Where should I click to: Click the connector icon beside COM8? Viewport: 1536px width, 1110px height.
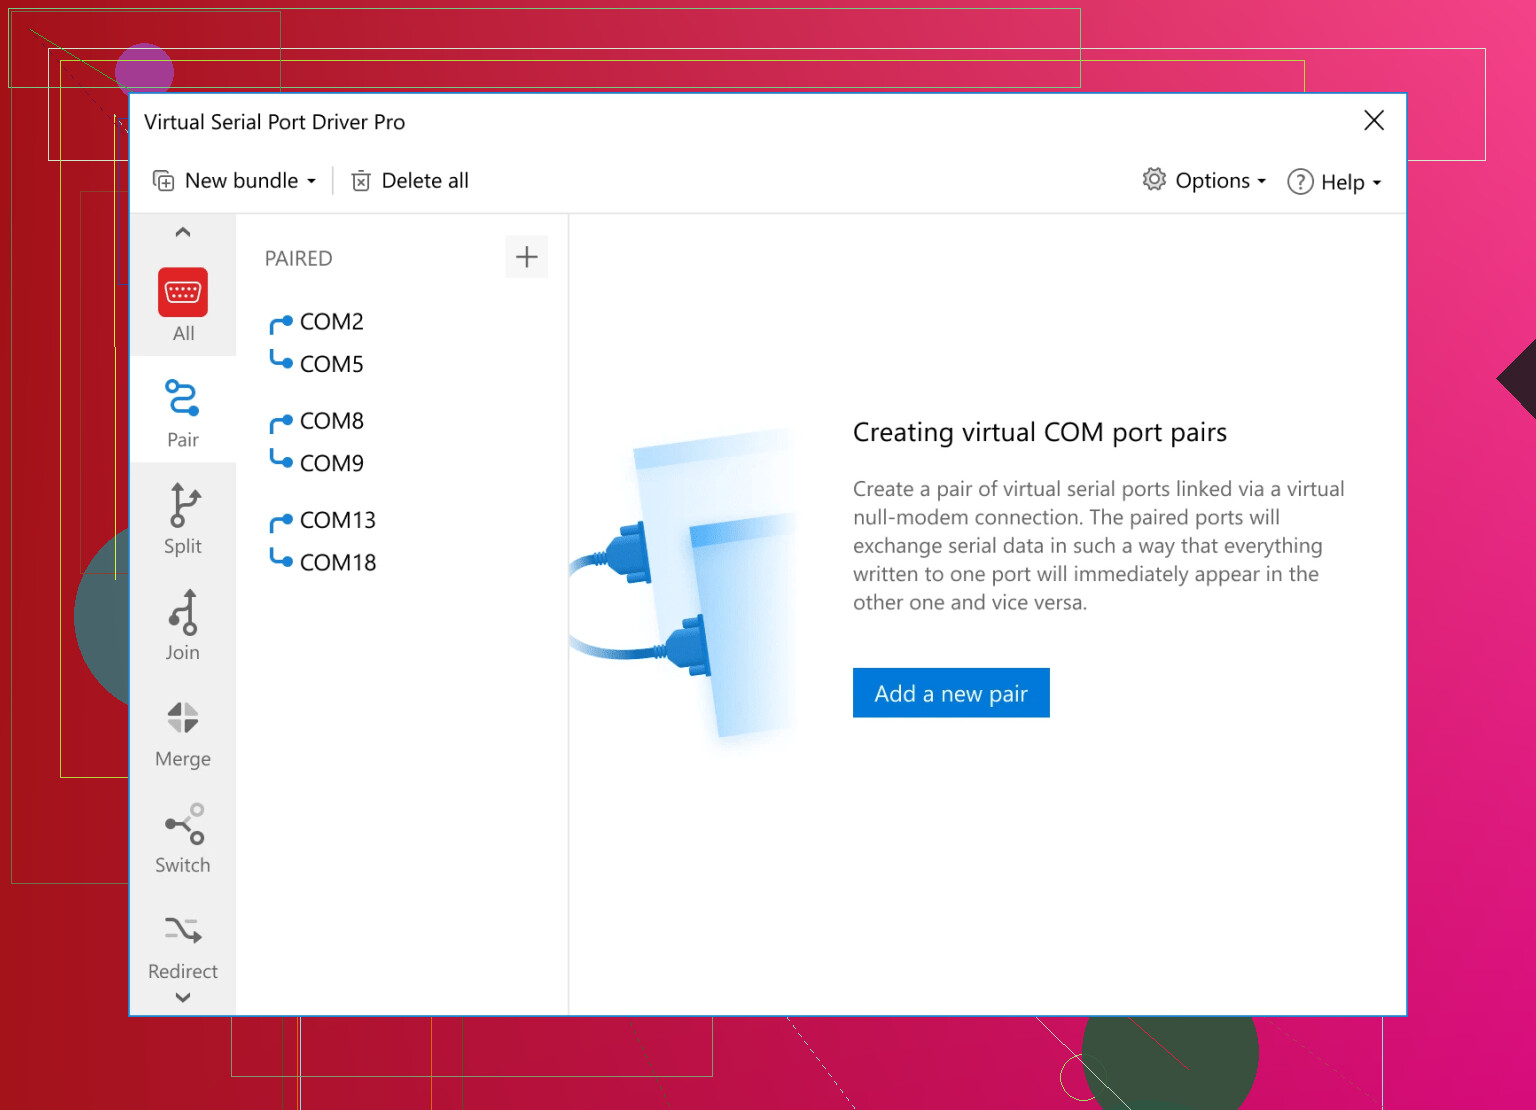tap(281, 423)
